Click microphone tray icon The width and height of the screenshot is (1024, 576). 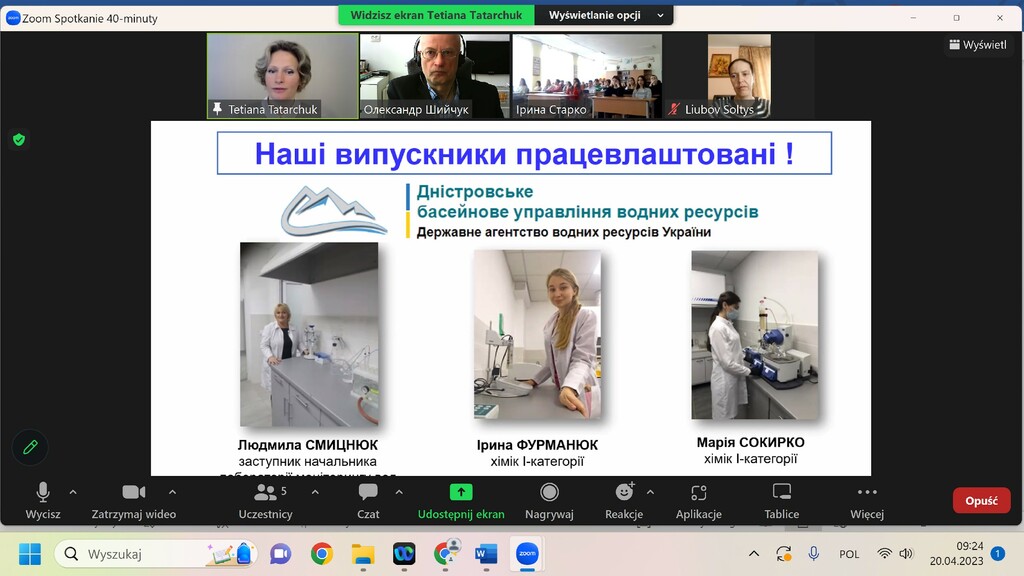[x=814, y=554]
